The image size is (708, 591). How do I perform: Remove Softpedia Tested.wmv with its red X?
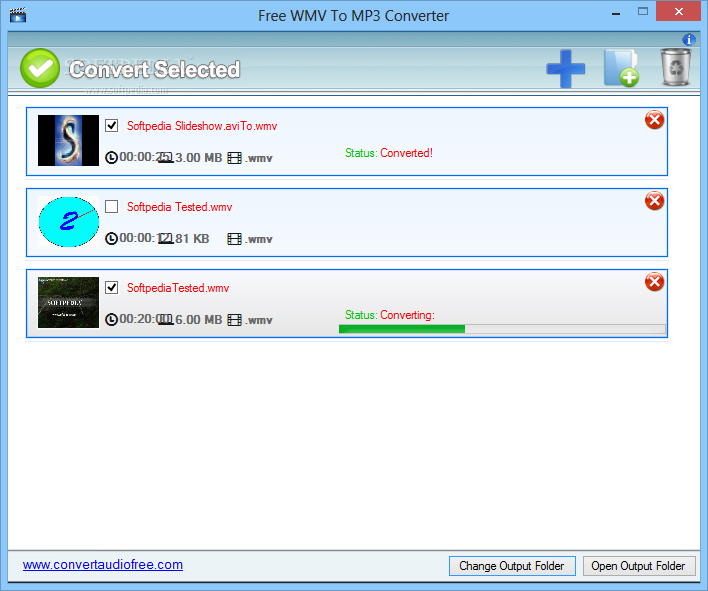[x=654, y=200]
